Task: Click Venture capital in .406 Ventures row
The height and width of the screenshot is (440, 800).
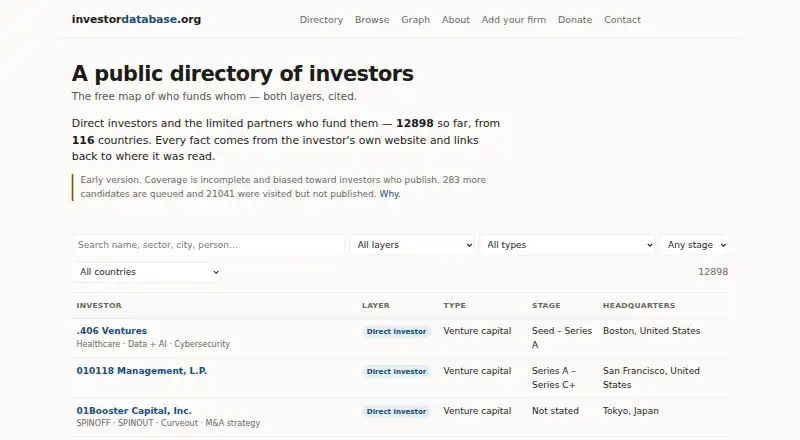Action: [x=477, y=331]
